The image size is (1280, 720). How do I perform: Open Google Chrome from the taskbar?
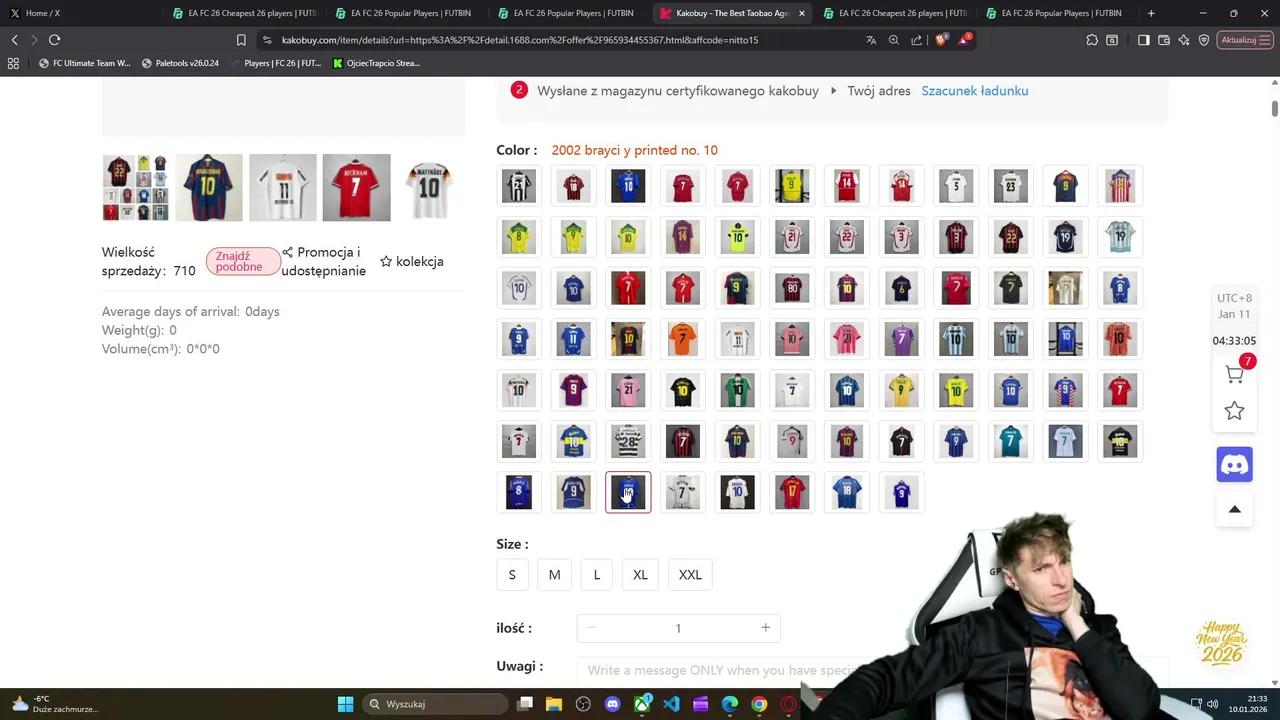[x=759, y=704]
